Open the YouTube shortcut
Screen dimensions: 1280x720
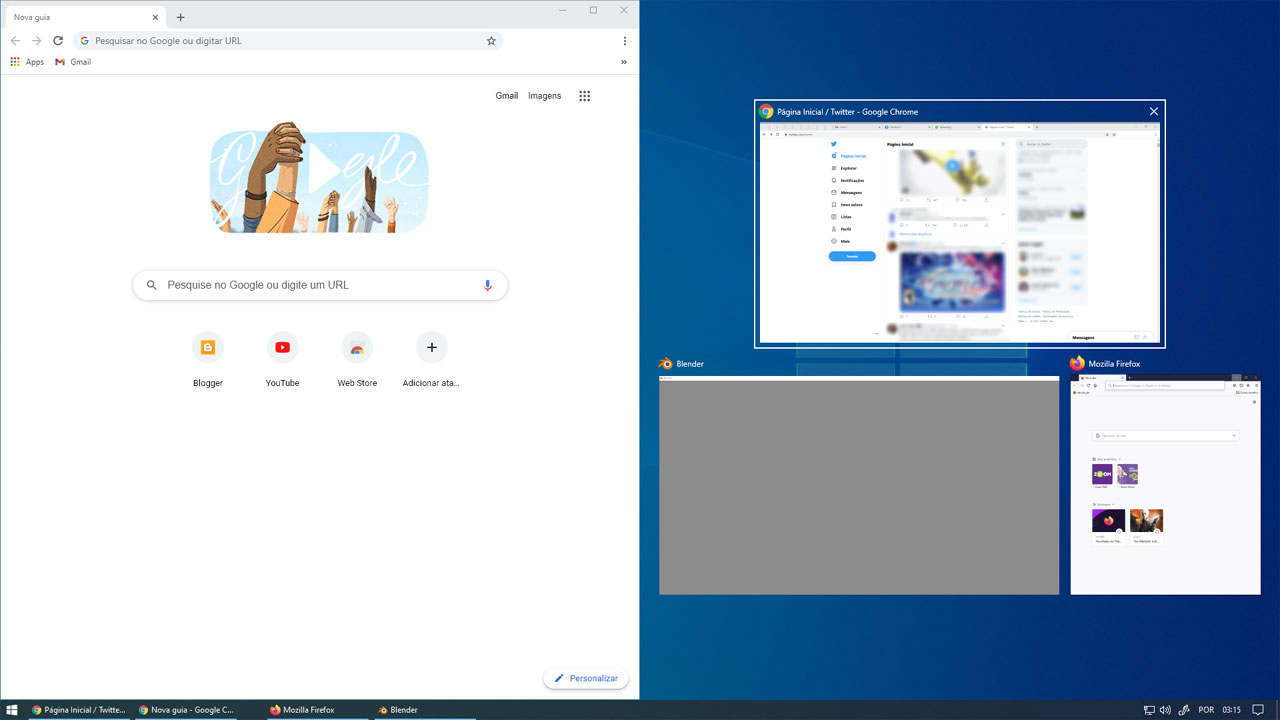[x=282, y=347]
